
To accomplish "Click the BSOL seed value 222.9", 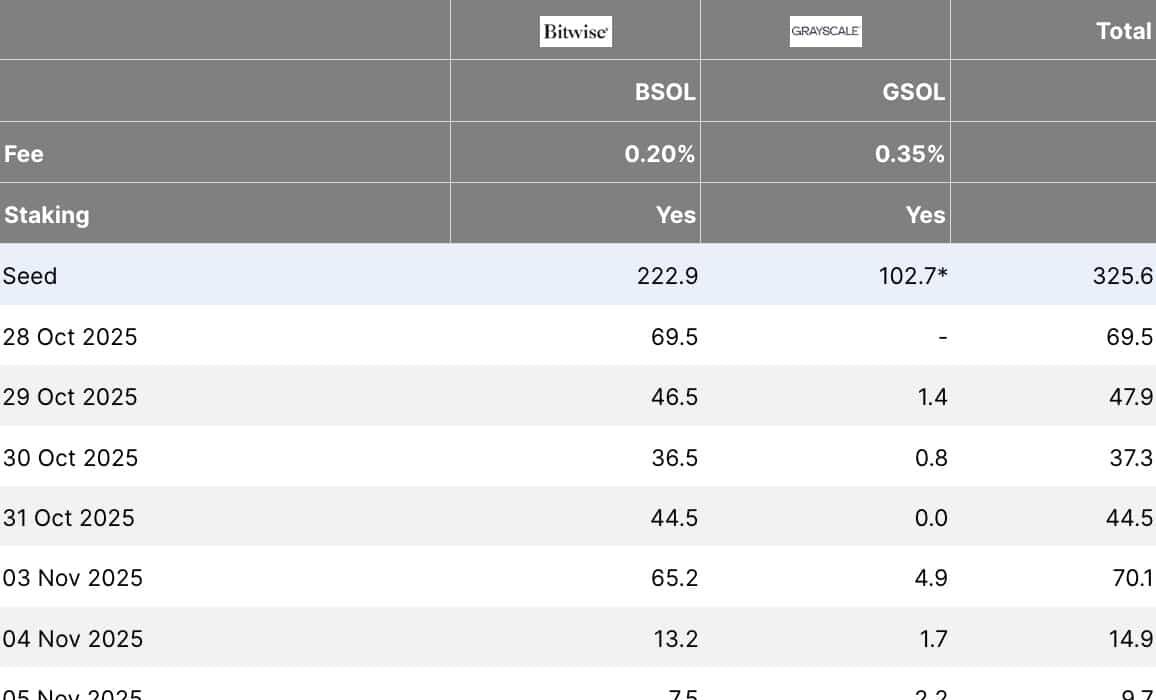I will (667, 276).
